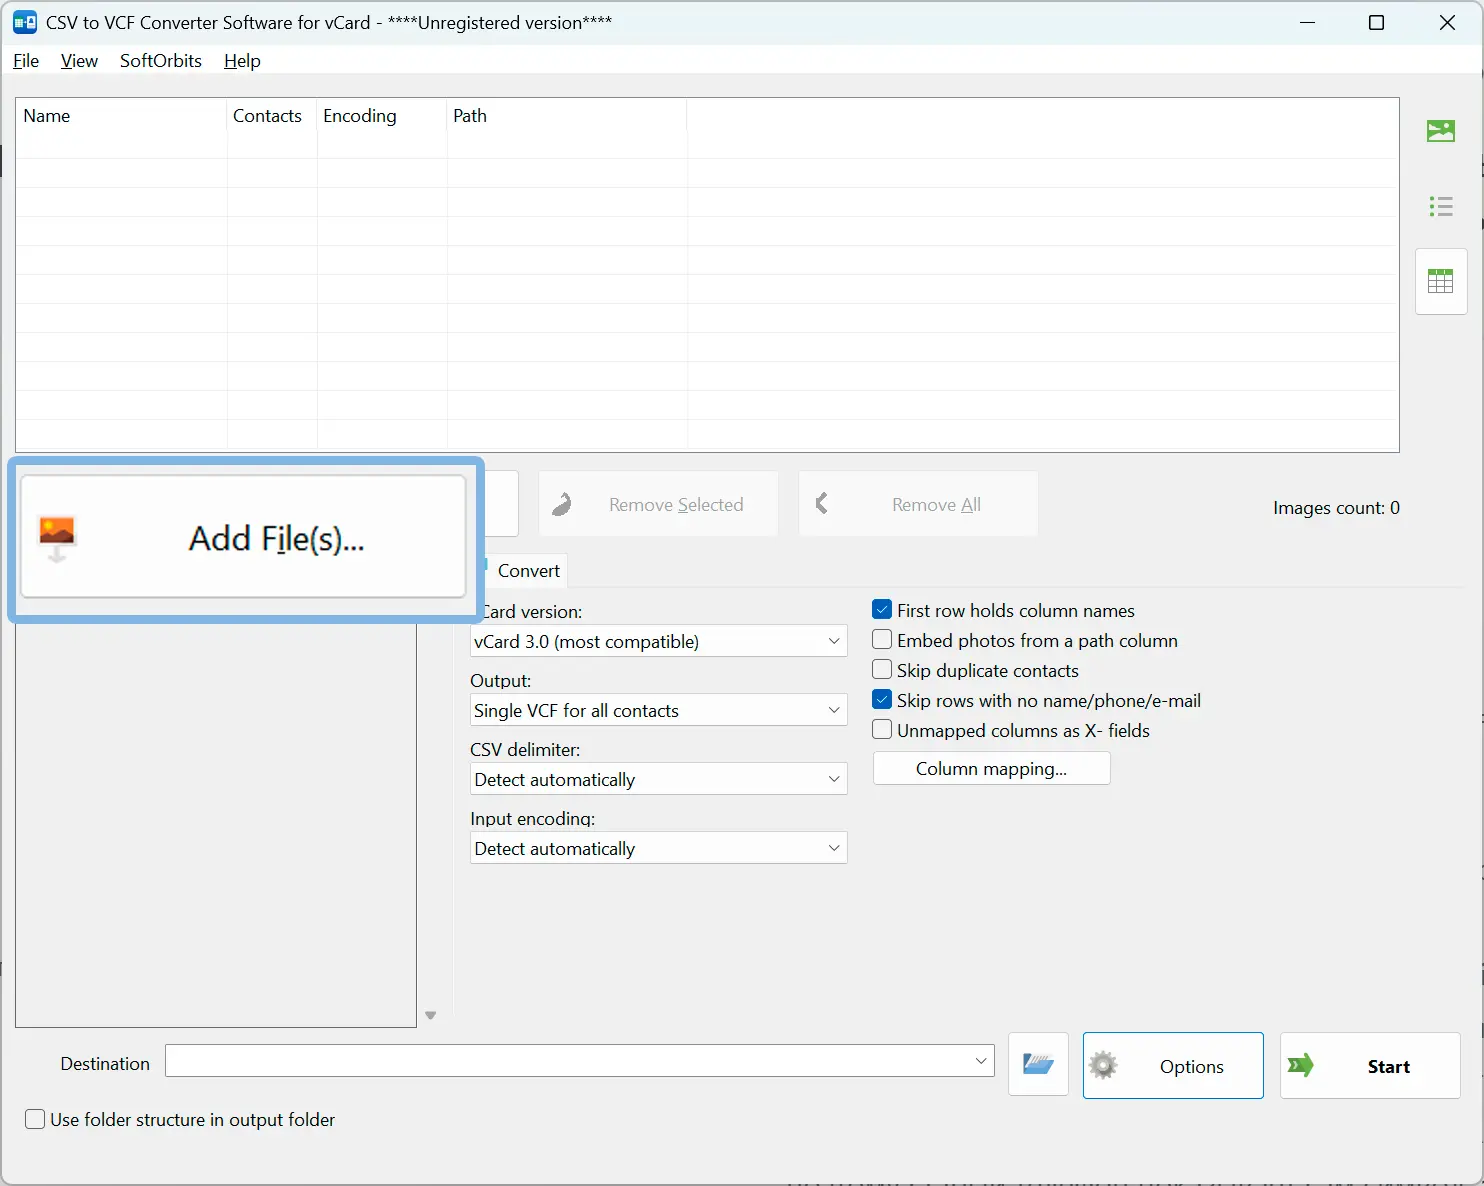The image size is (1484, 1186).
Task: Click the Path column header
Action: click(567, 116)
